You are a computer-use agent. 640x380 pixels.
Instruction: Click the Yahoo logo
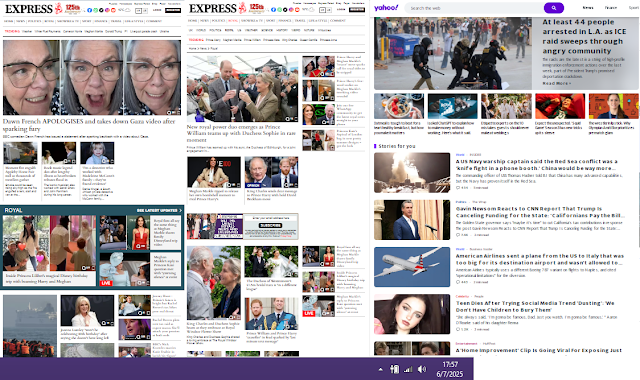tap(386, 7)
